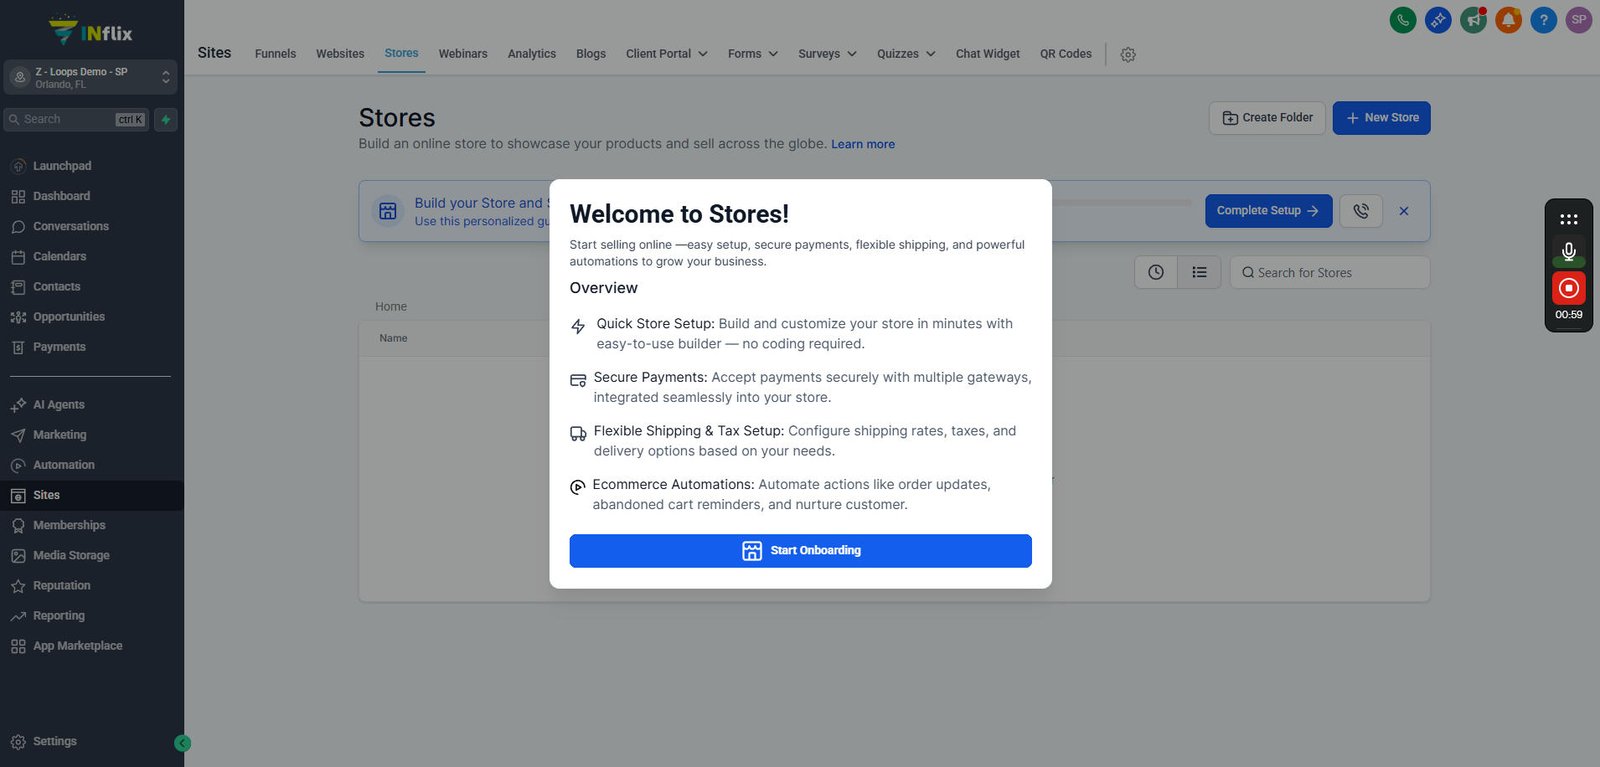Image resolution: width=1600 pixels, height=767 pixels.
Task: Click the Start Onboarding button
Action: 800,551
